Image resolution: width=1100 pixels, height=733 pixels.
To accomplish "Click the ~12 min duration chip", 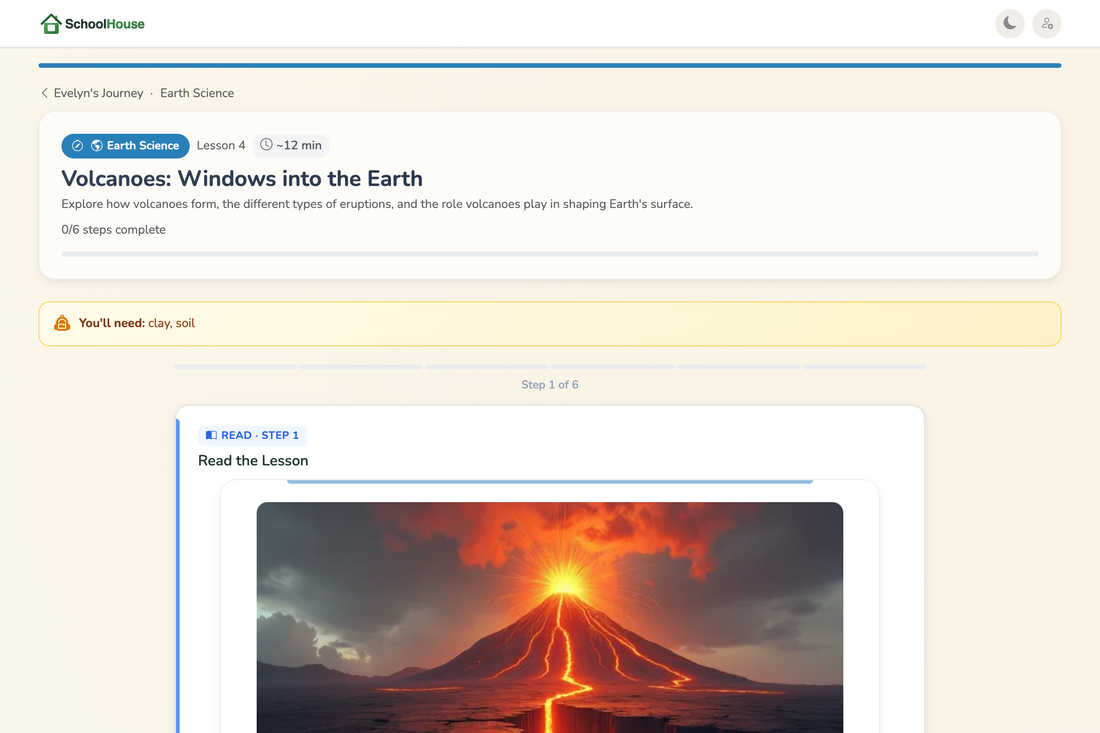I will pos(290,145).
